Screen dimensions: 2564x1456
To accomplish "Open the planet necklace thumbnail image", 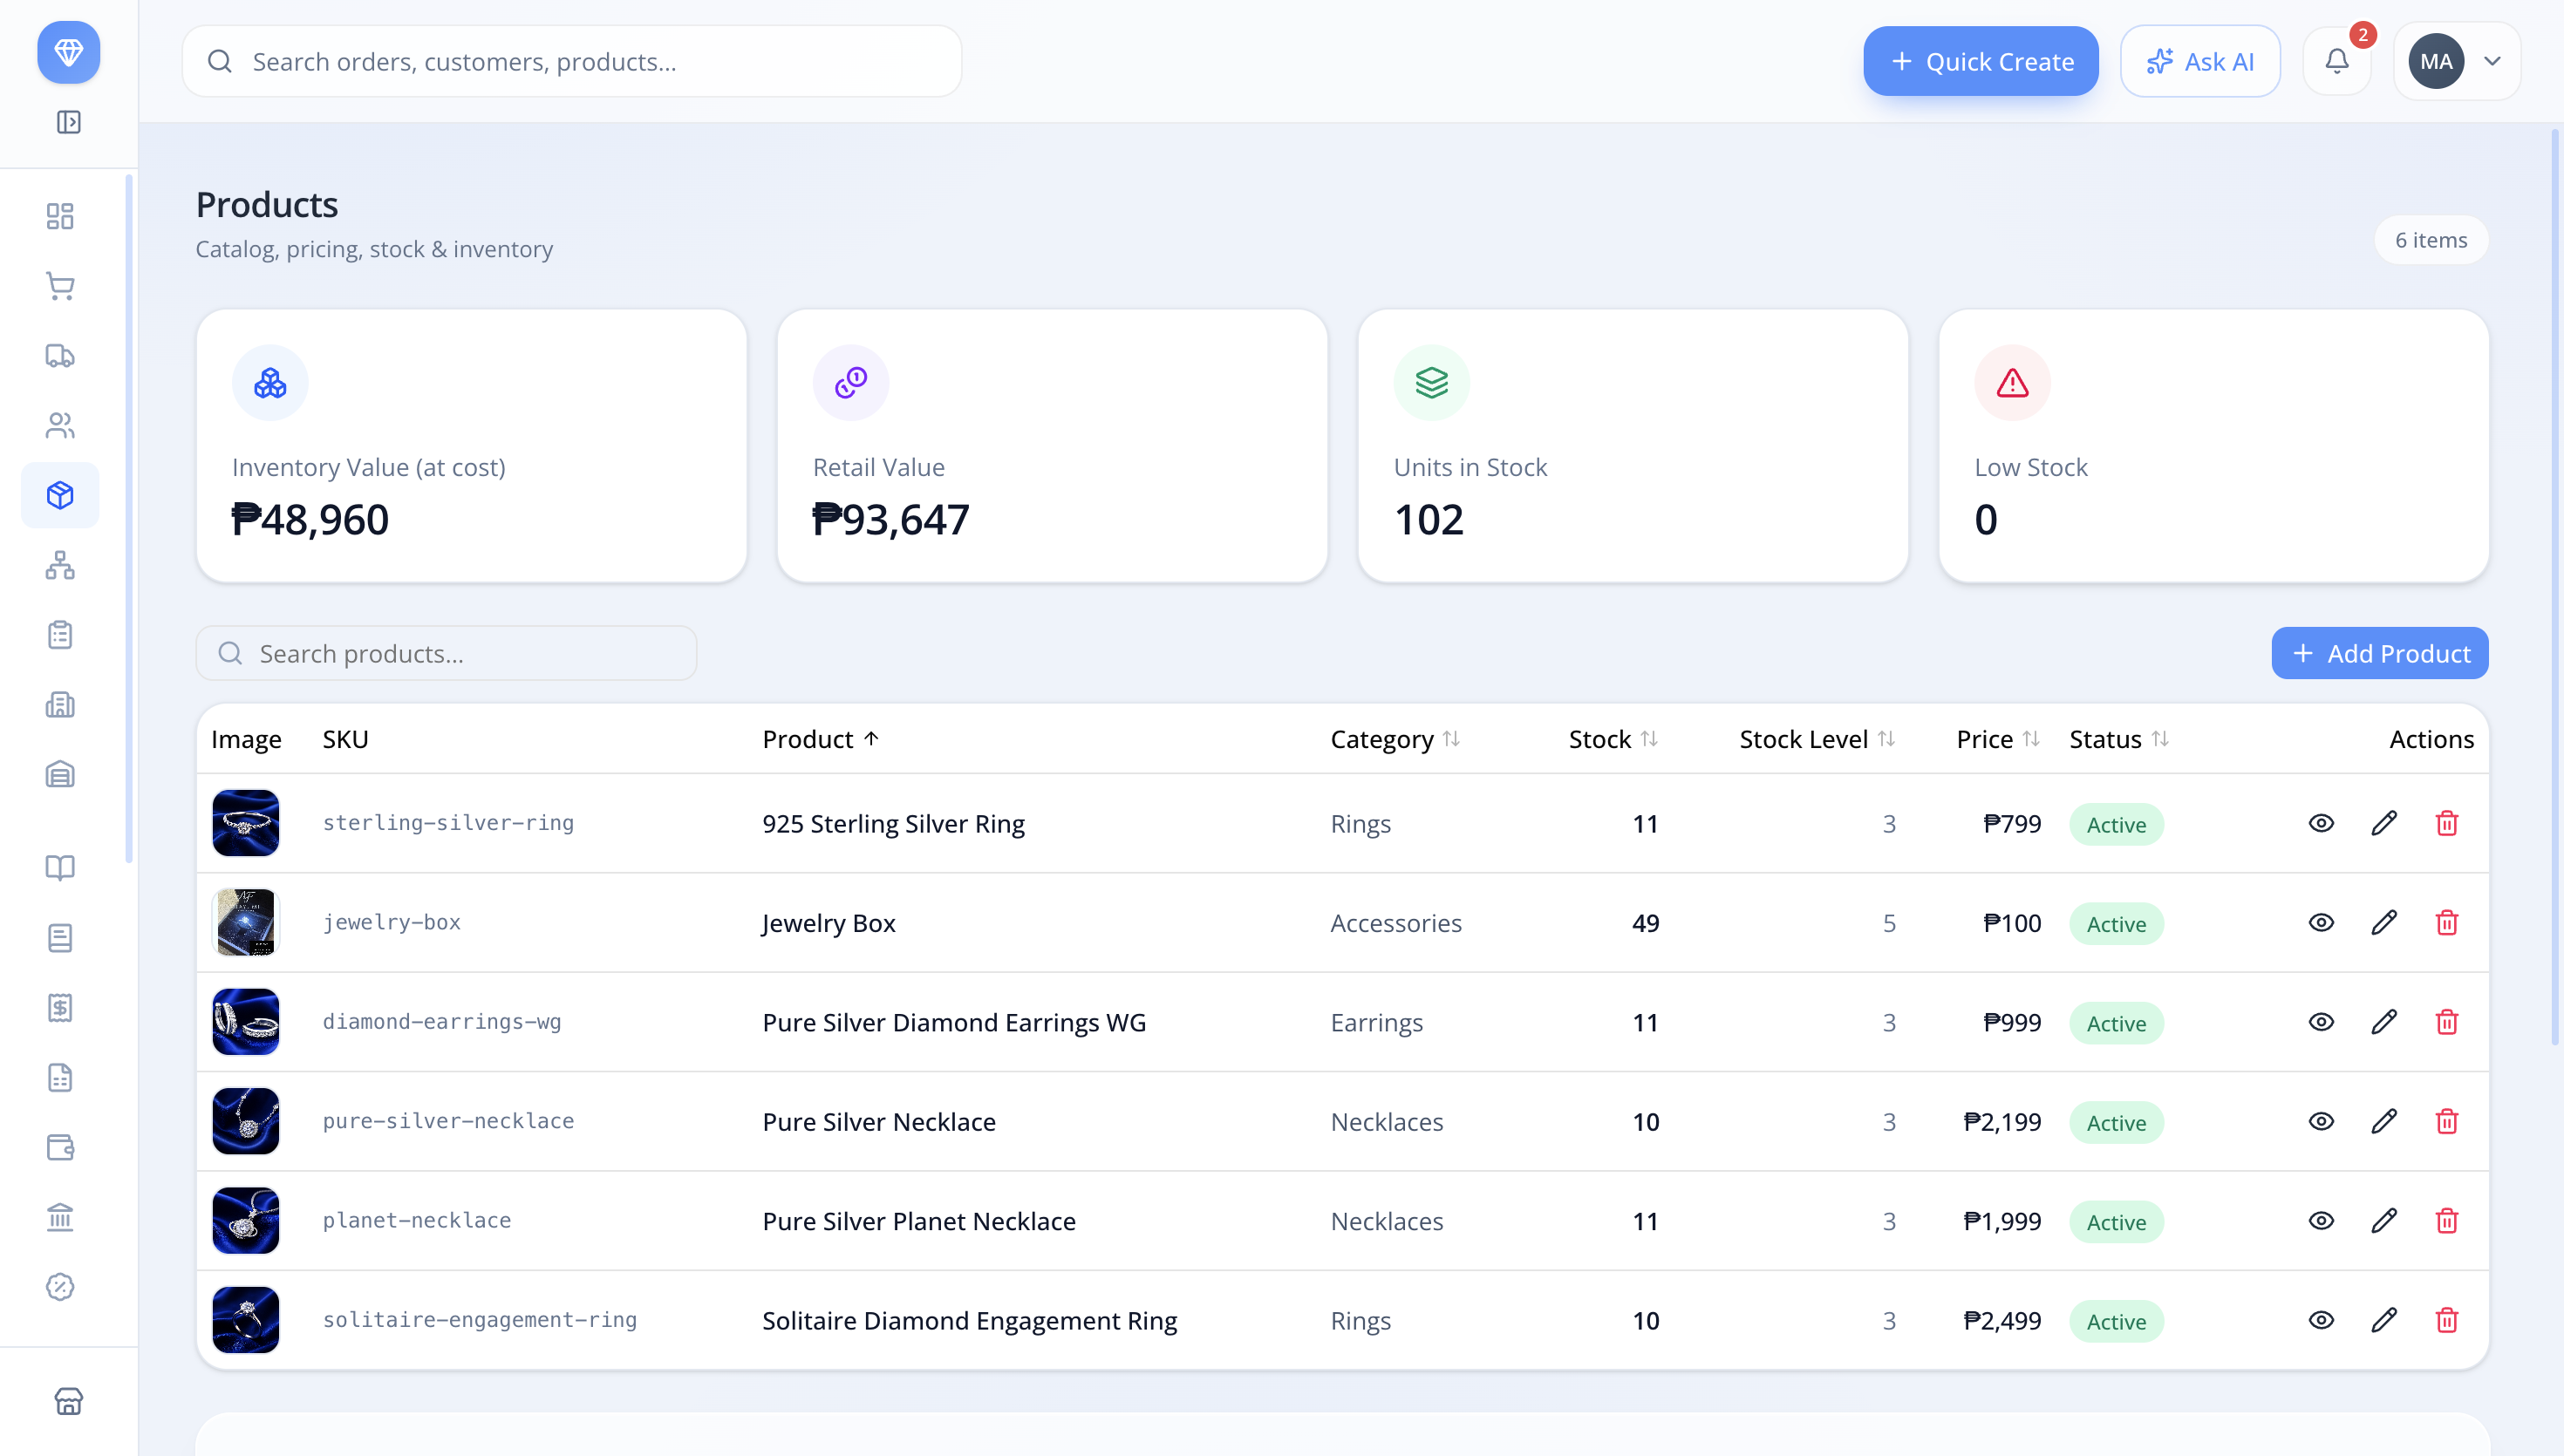I will pyautogui.click(x=246, y=1220).
